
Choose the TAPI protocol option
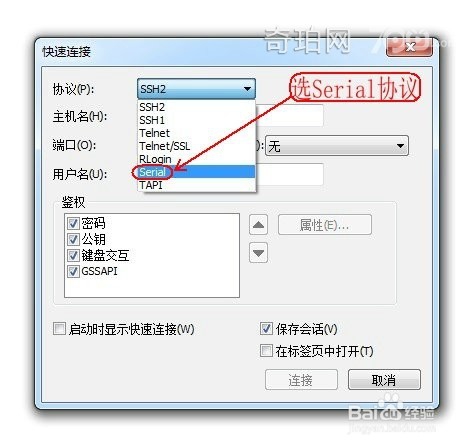click(x=197, y=185)
